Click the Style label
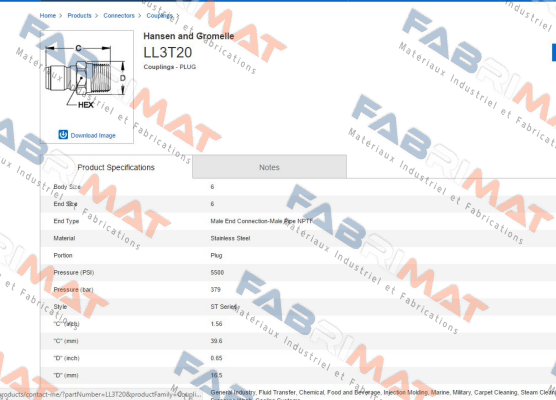Image resolution: width=556 pixels, height=400 pixels. tap(60, 307)
